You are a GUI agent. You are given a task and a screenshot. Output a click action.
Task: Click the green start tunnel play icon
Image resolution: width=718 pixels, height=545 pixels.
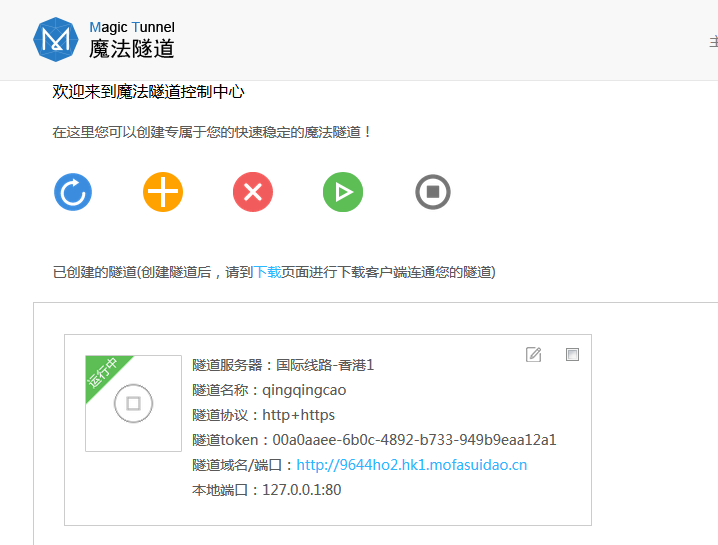click(343, 192)
